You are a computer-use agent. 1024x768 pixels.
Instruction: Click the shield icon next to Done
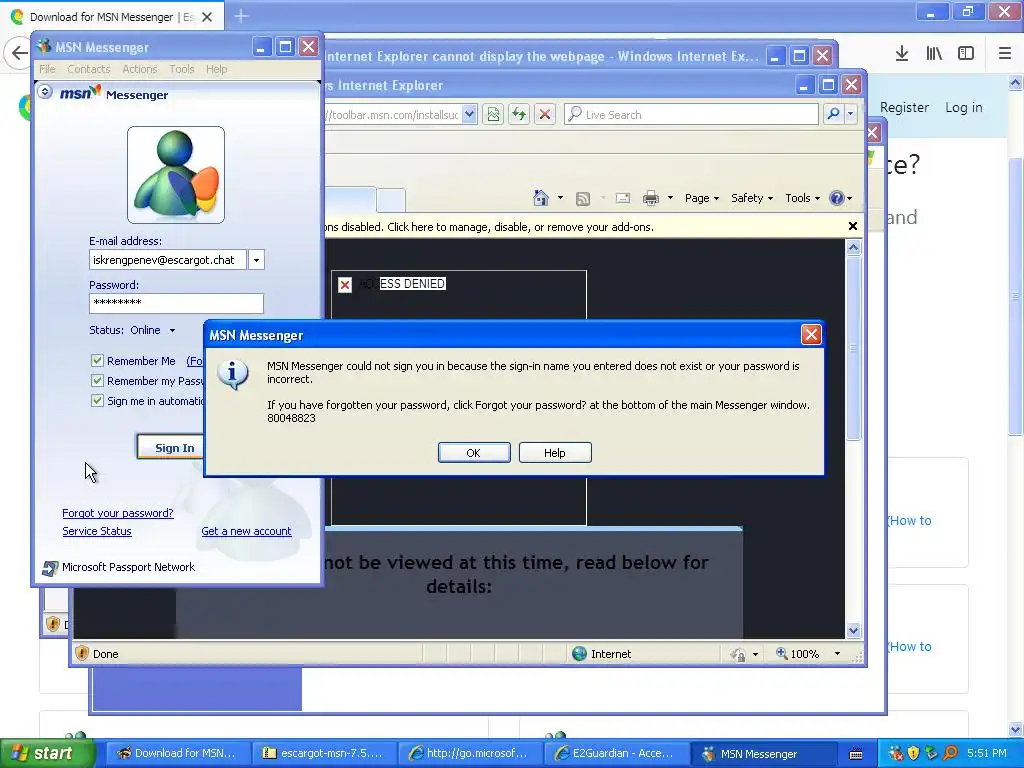coord(82,653)
